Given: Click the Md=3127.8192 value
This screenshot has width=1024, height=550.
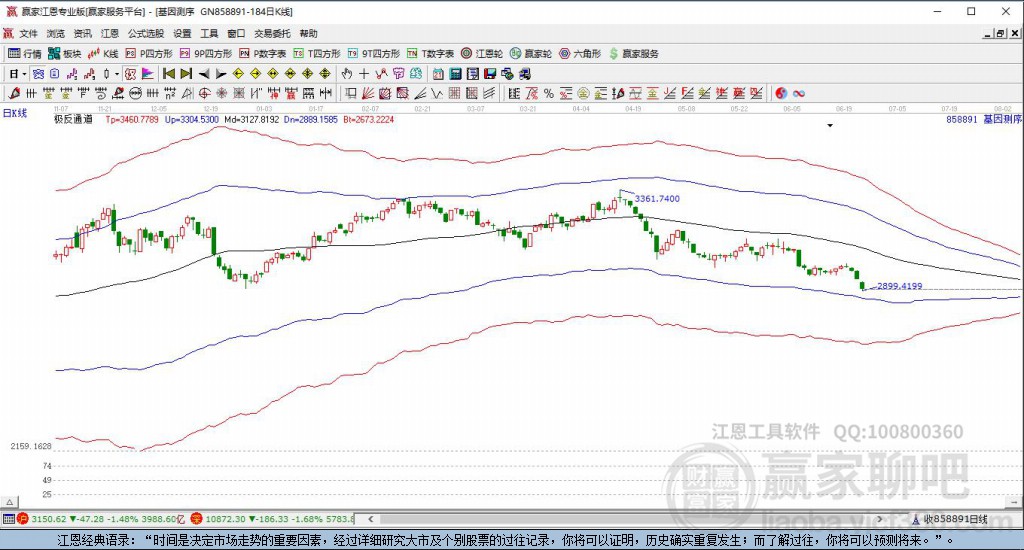Looking at the screenshot, I should [x=251, y=120].
